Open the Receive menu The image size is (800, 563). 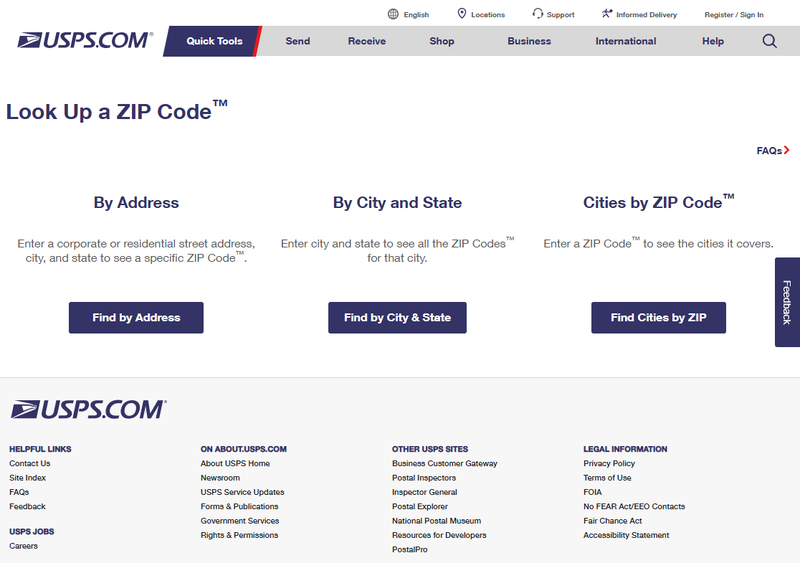(367, 41)
